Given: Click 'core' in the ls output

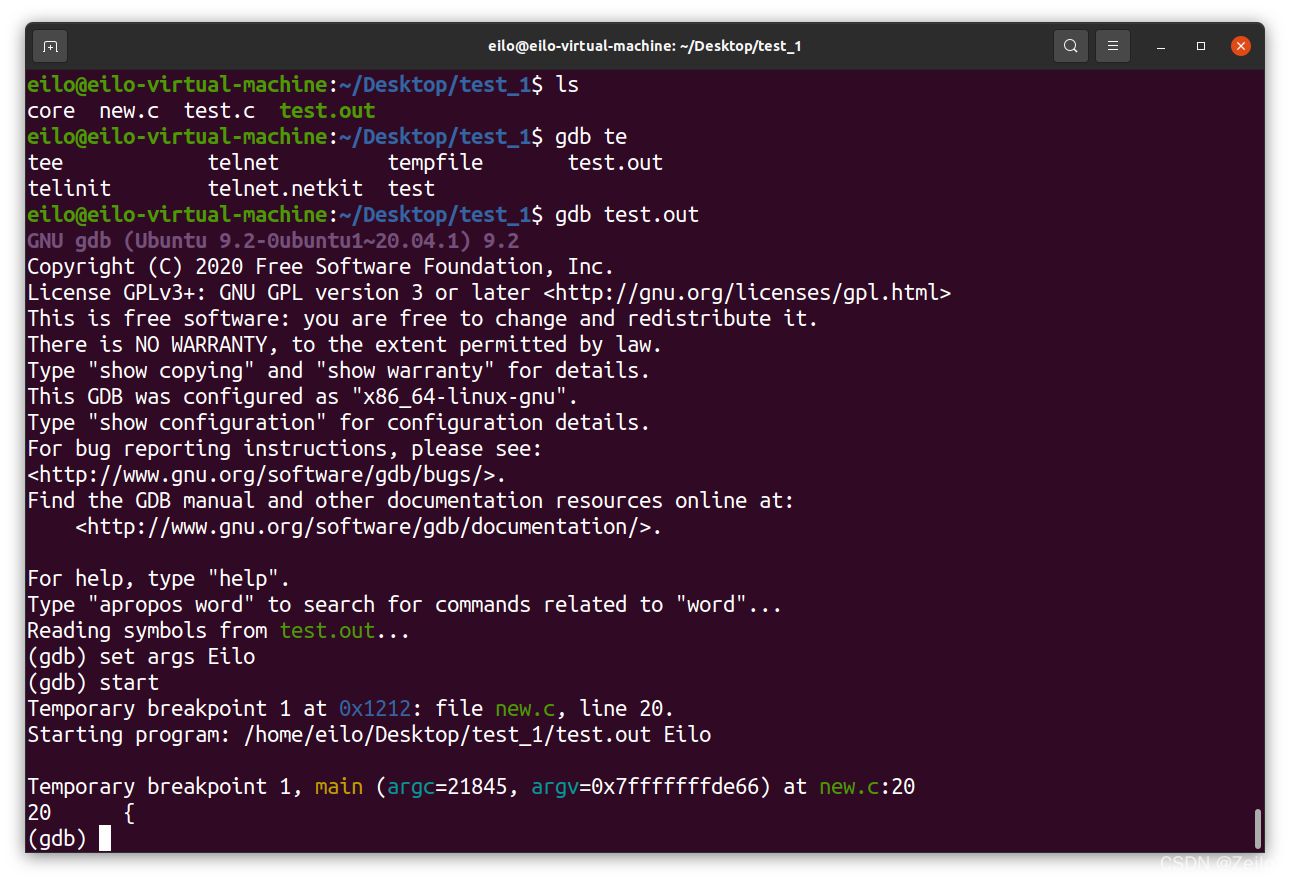Looking at the screenshot, I should [51, 111].
